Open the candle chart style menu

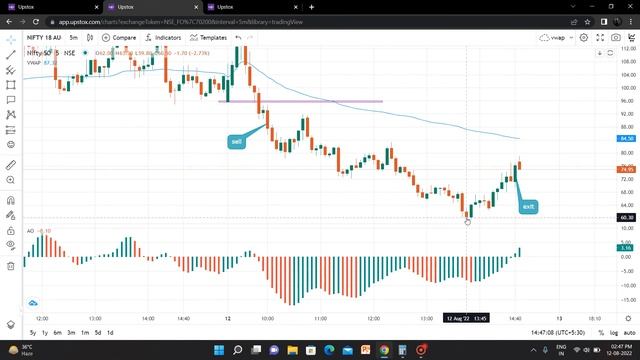[90, 38]
